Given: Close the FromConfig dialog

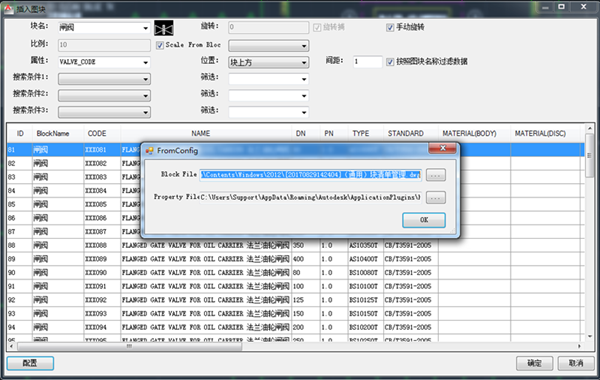Looking at the screenshot, I should pyautogui.click(x=442, y=148).
